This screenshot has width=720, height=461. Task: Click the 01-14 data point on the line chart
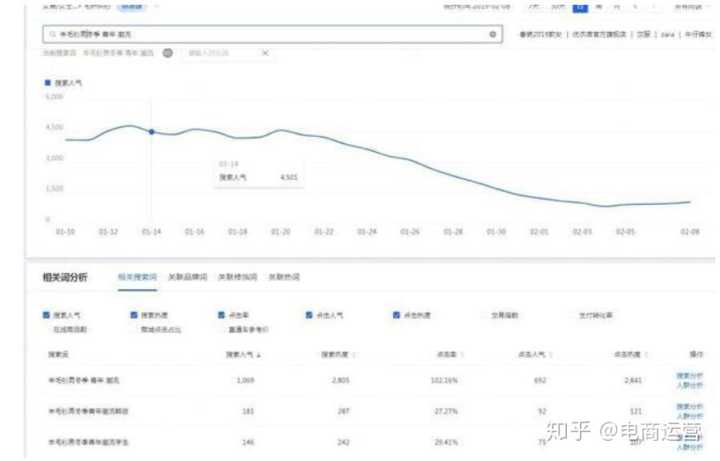coord(152,131)
